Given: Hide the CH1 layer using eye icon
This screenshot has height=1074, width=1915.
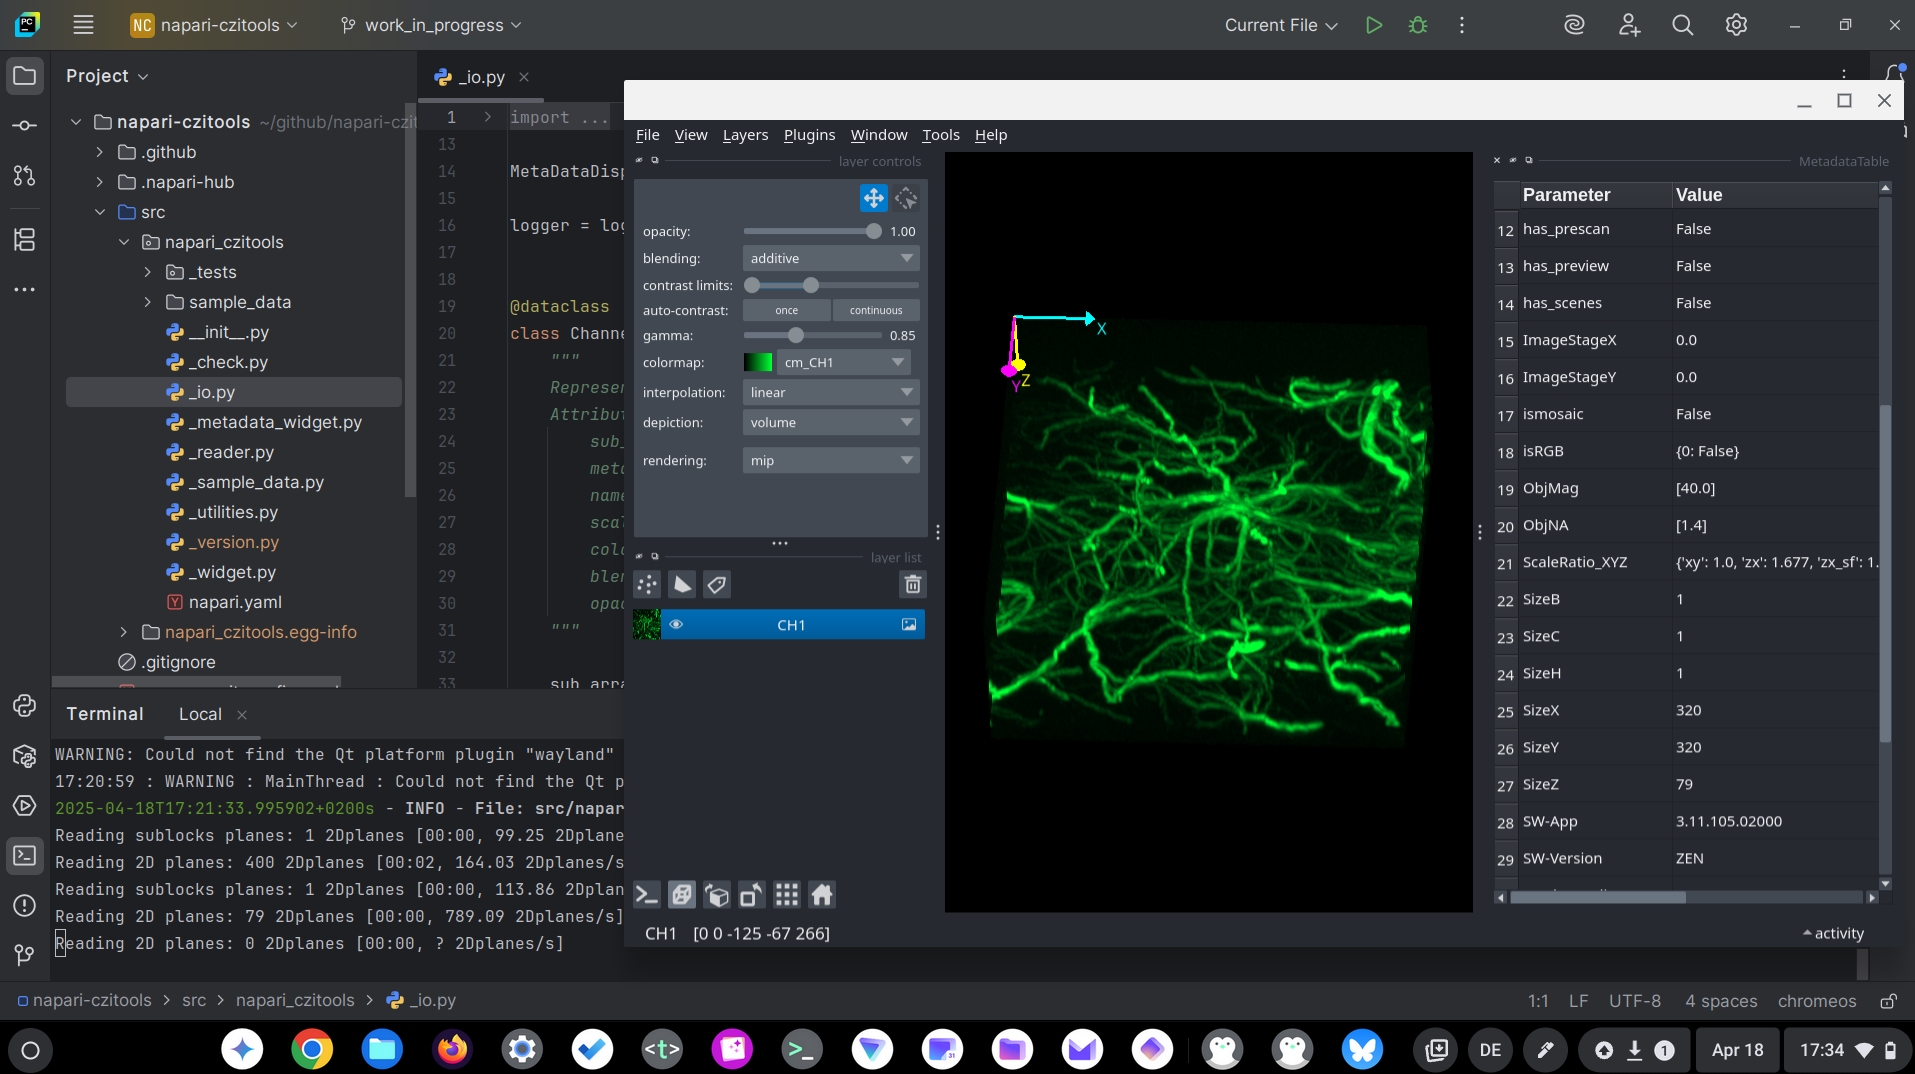Looking at the screenshot, I should pos(676,625).
